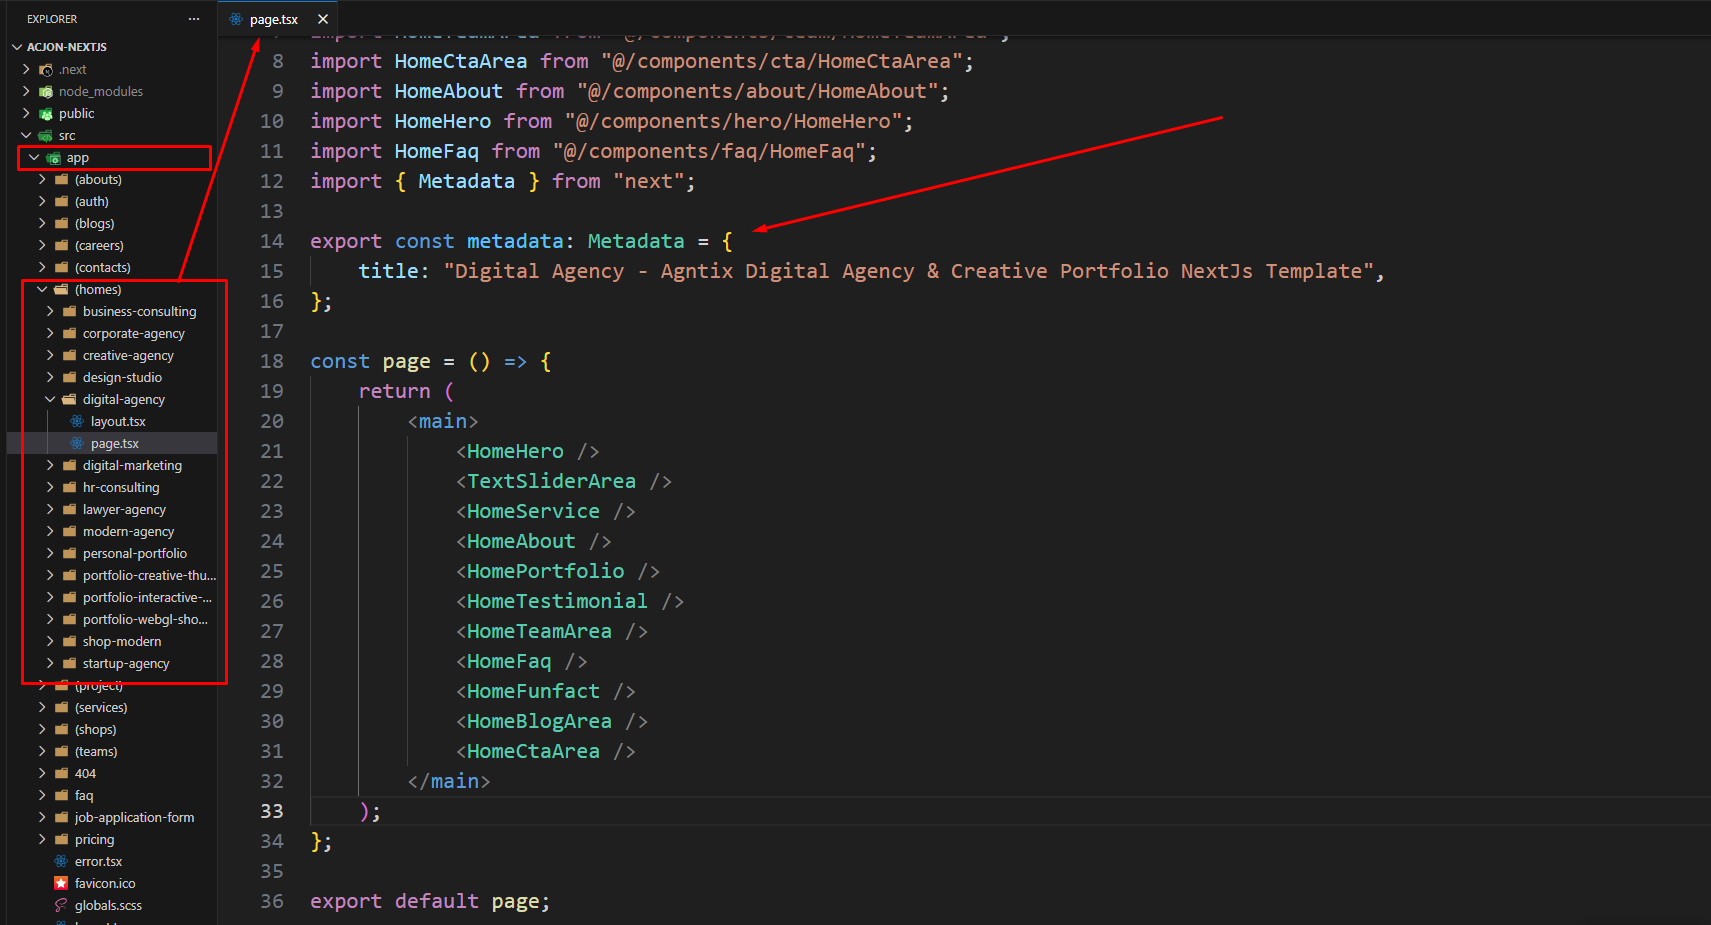Collapse the digital-agency folder chevron
The height and width of the screenshot is (925, 1711).
point(50,400)
